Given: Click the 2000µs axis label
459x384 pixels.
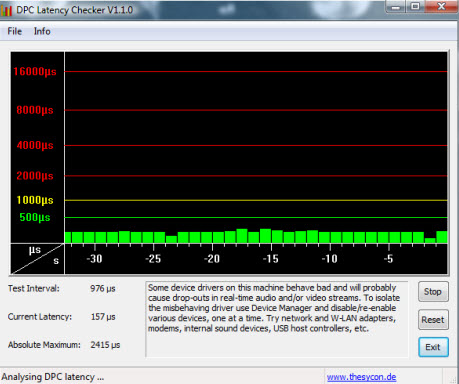Looking at the screenshot, I should point(35,175).
